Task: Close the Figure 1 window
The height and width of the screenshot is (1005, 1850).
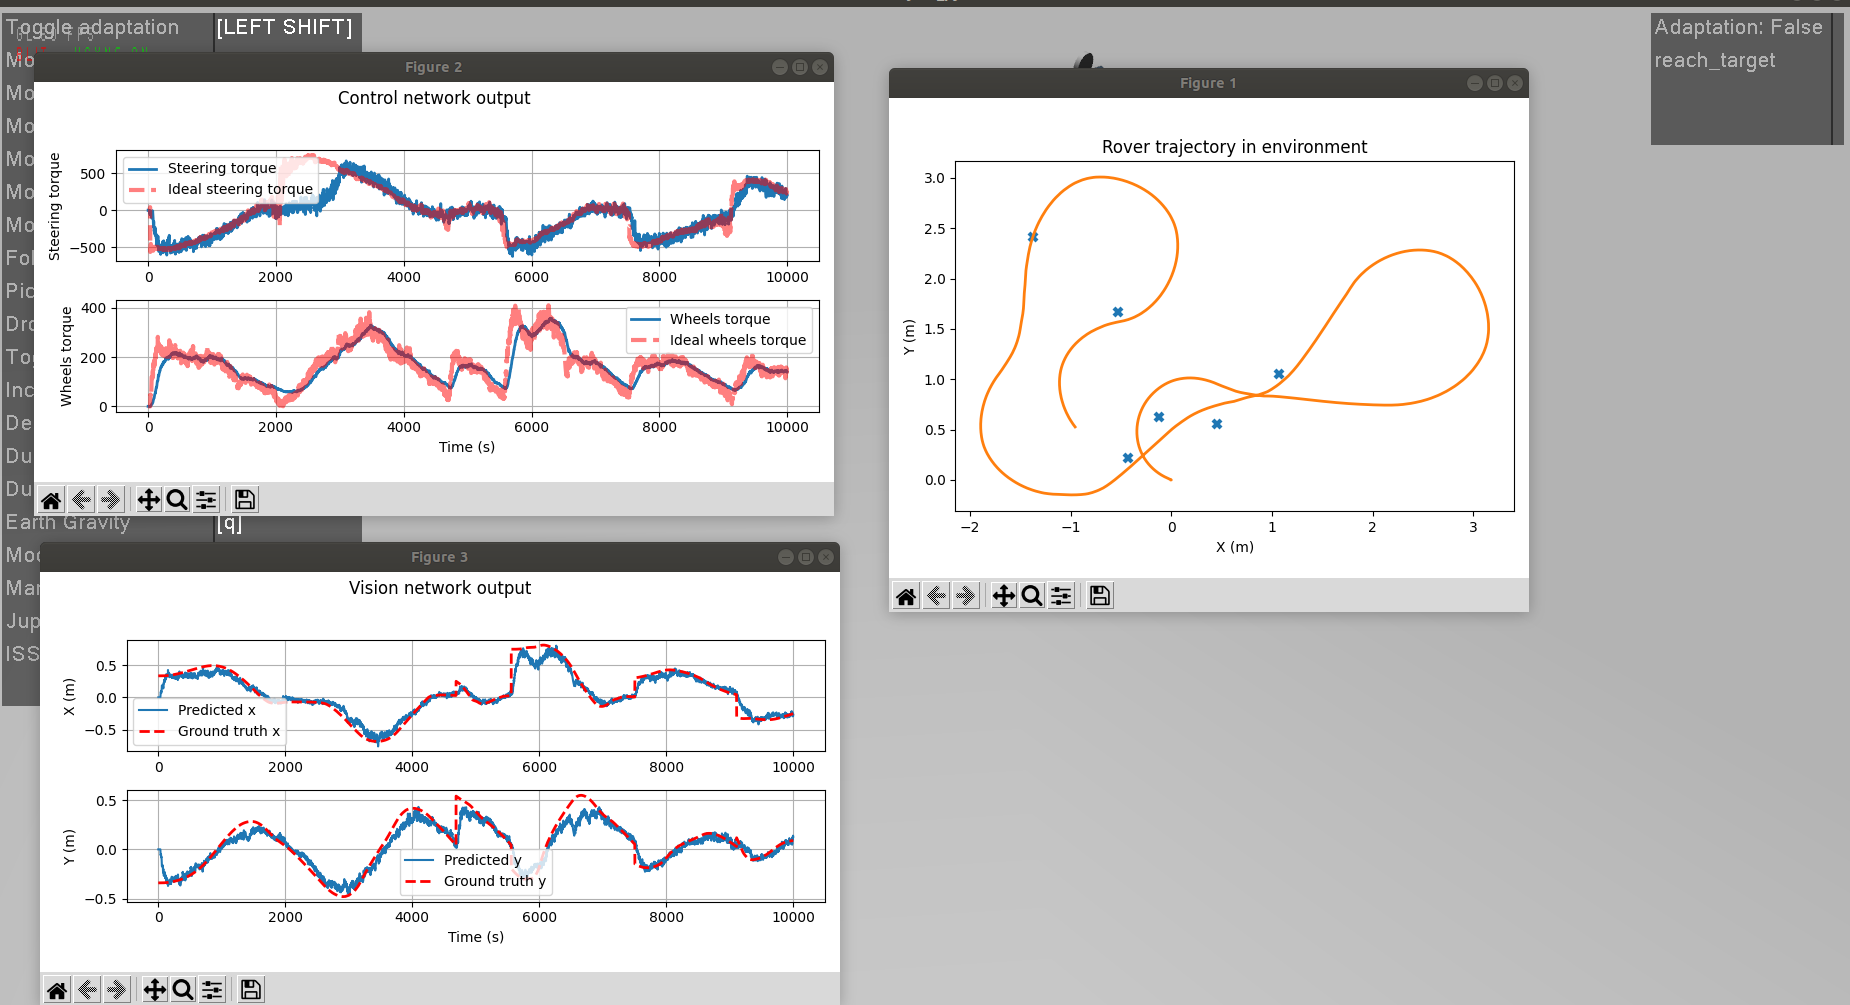Action: pyautogui.click(x=1515, y=83)
